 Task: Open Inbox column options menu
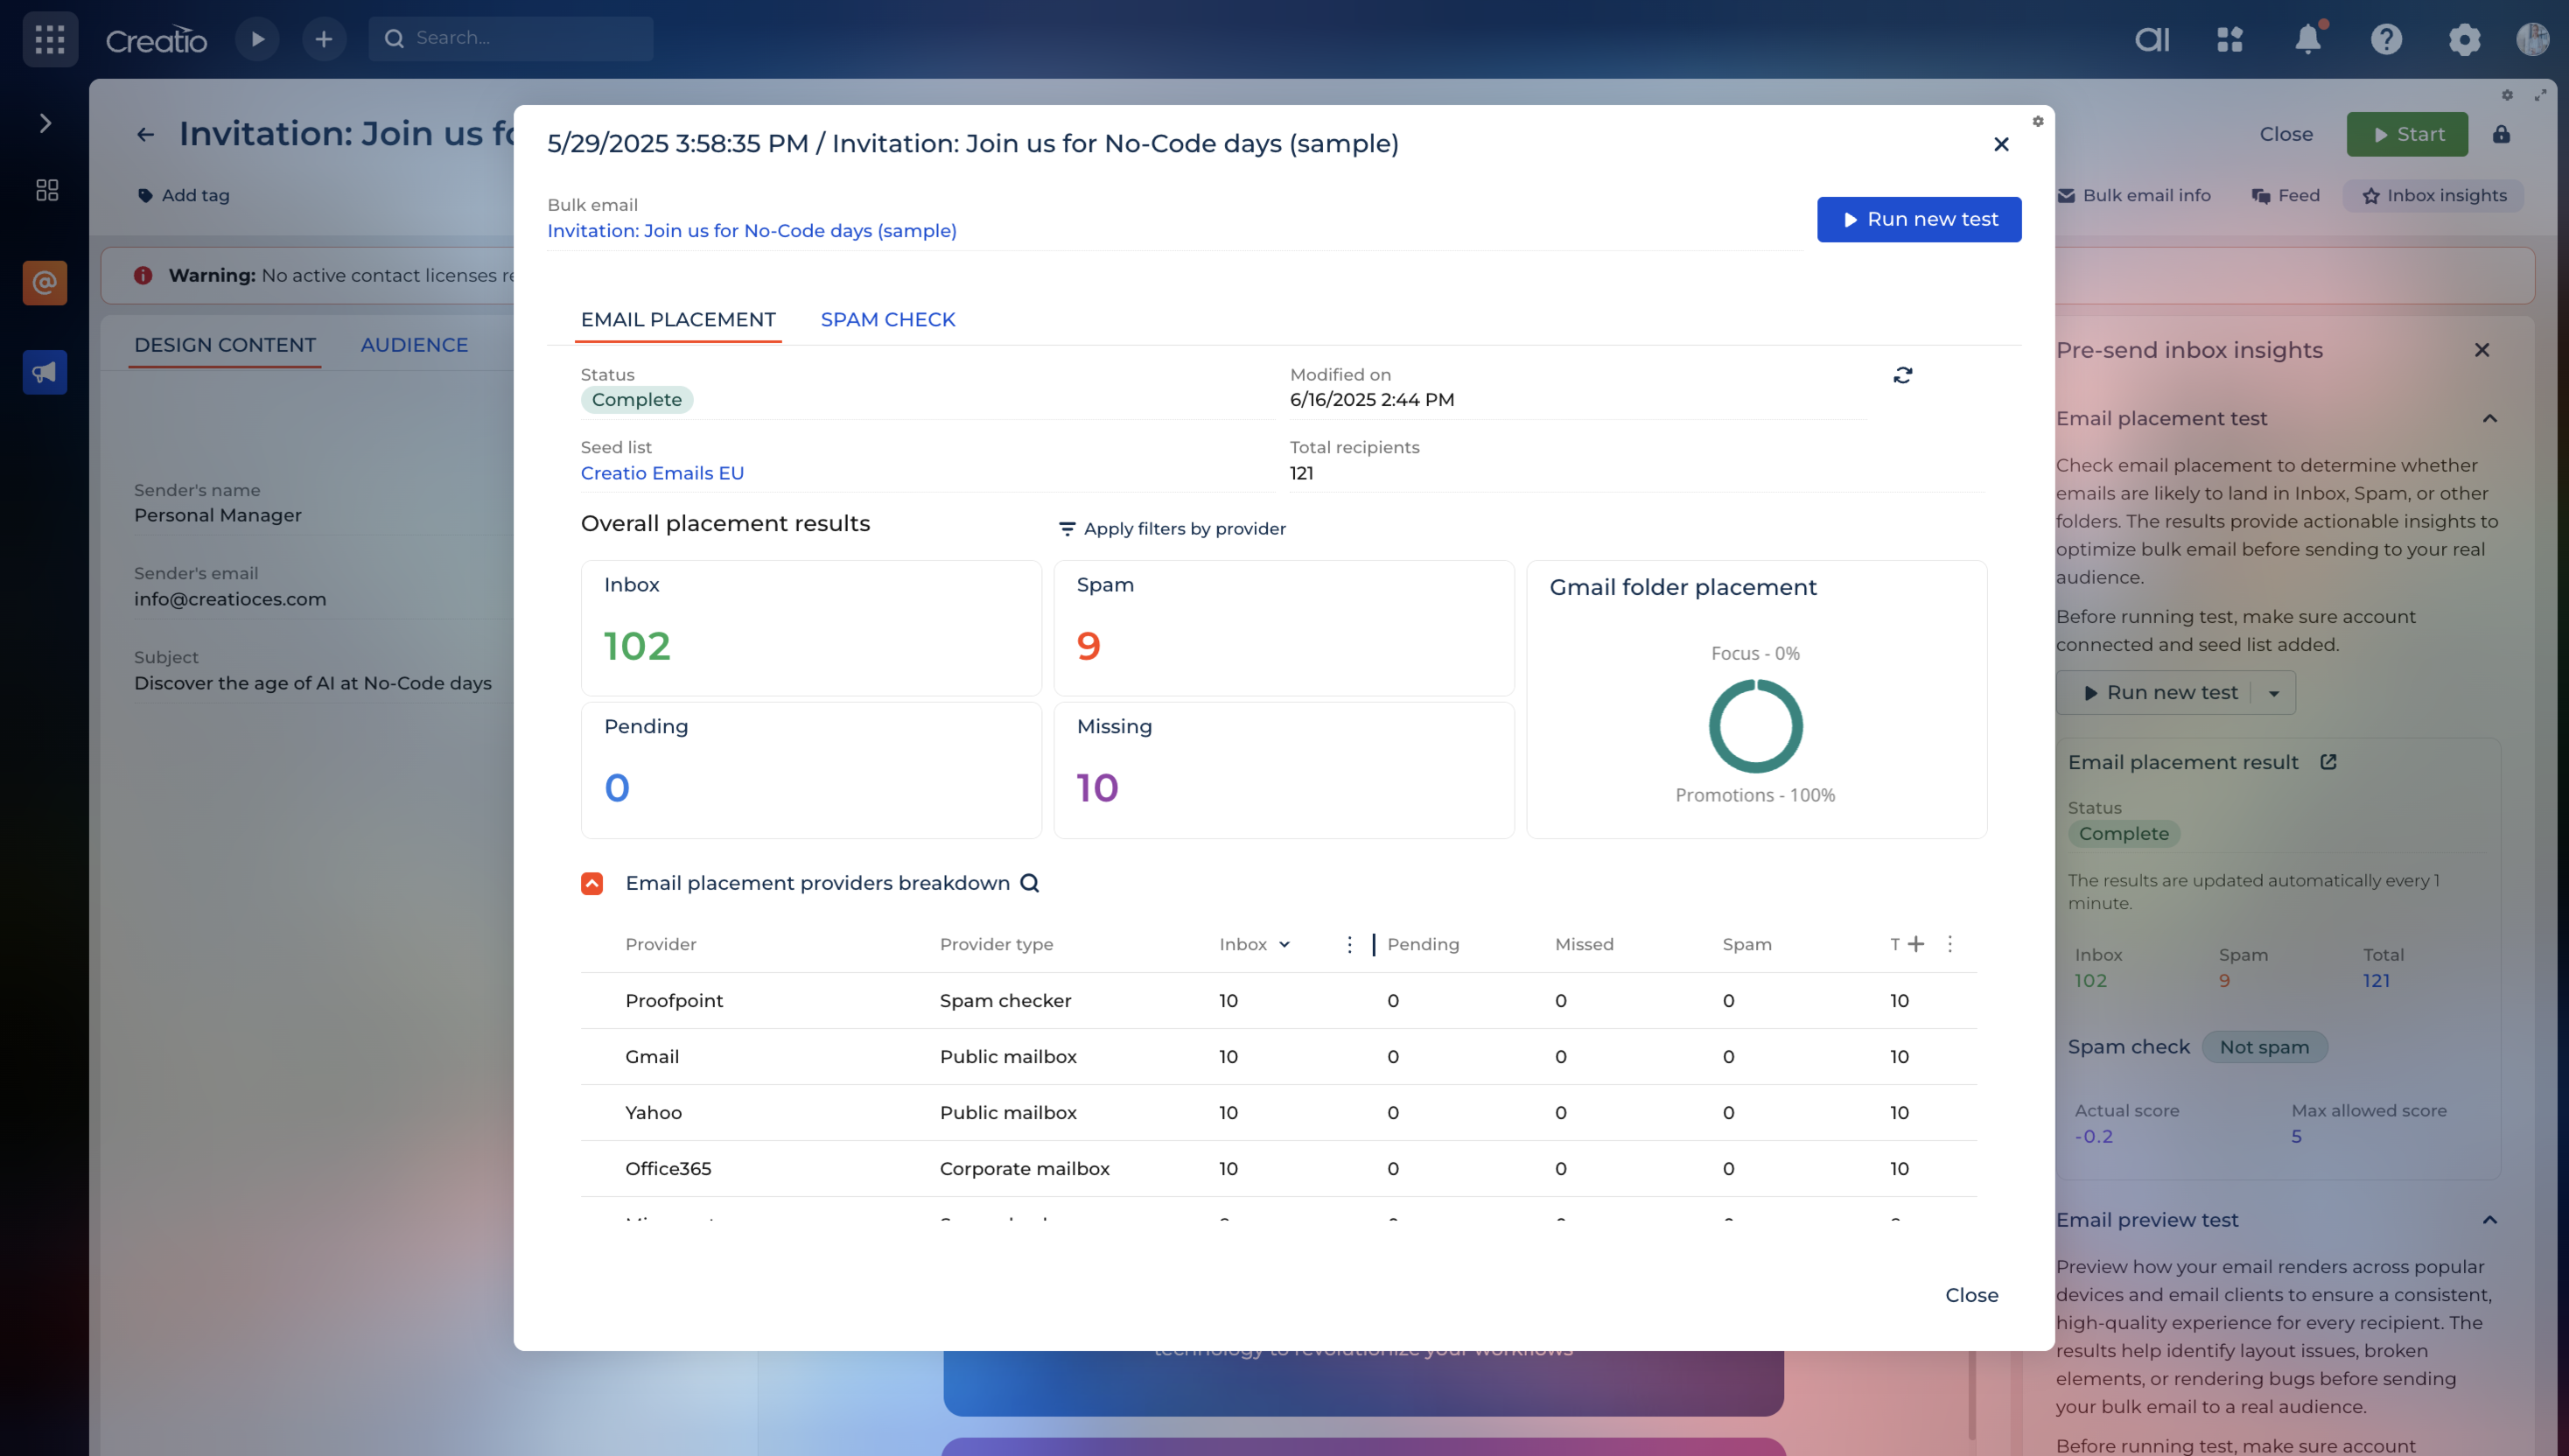tap(1349, 944)
